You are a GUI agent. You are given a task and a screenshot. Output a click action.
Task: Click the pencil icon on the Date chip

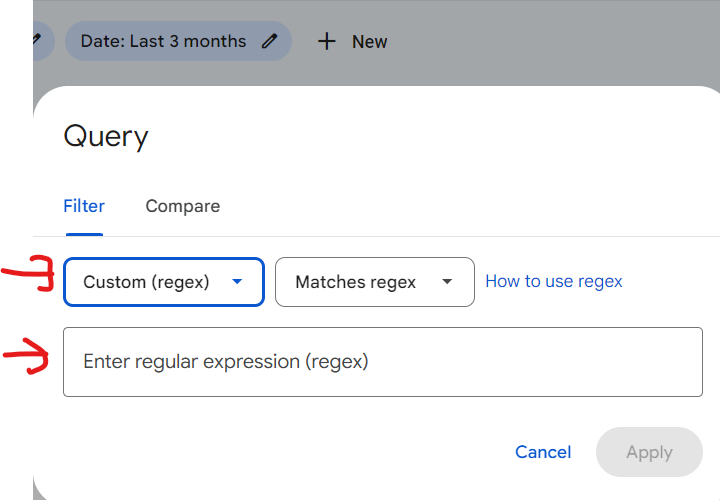[x=270, y=41]
